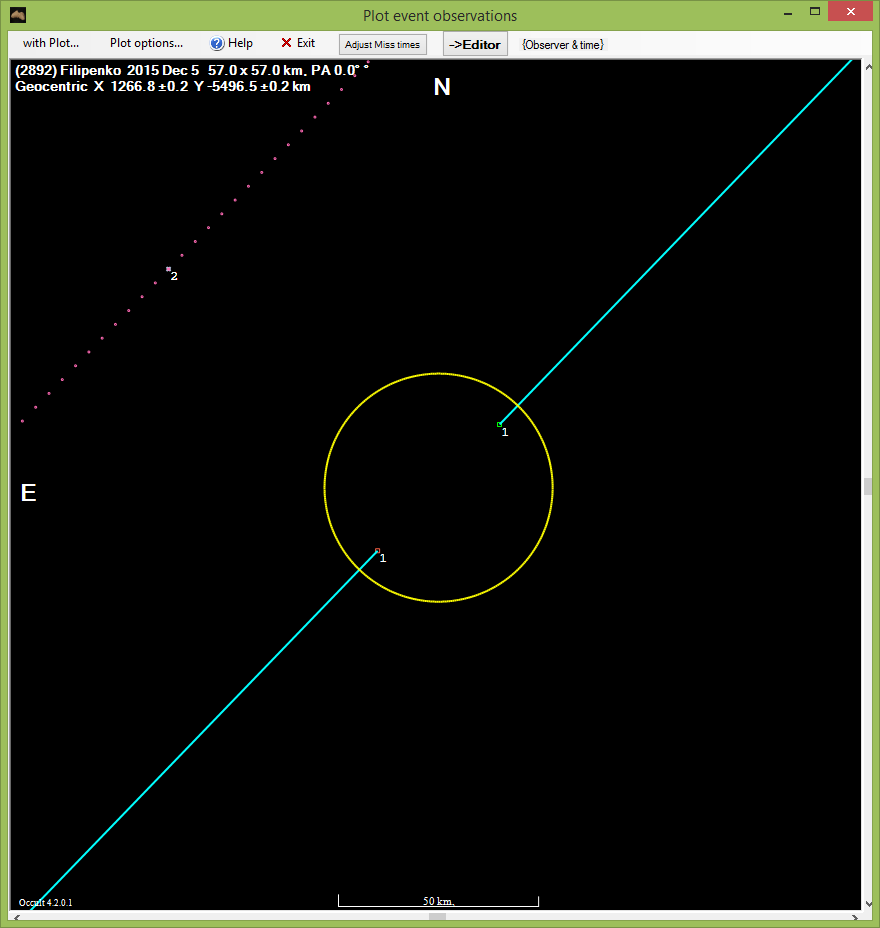
Task: Click the {Observer & time} label
Action: [563, 45]
